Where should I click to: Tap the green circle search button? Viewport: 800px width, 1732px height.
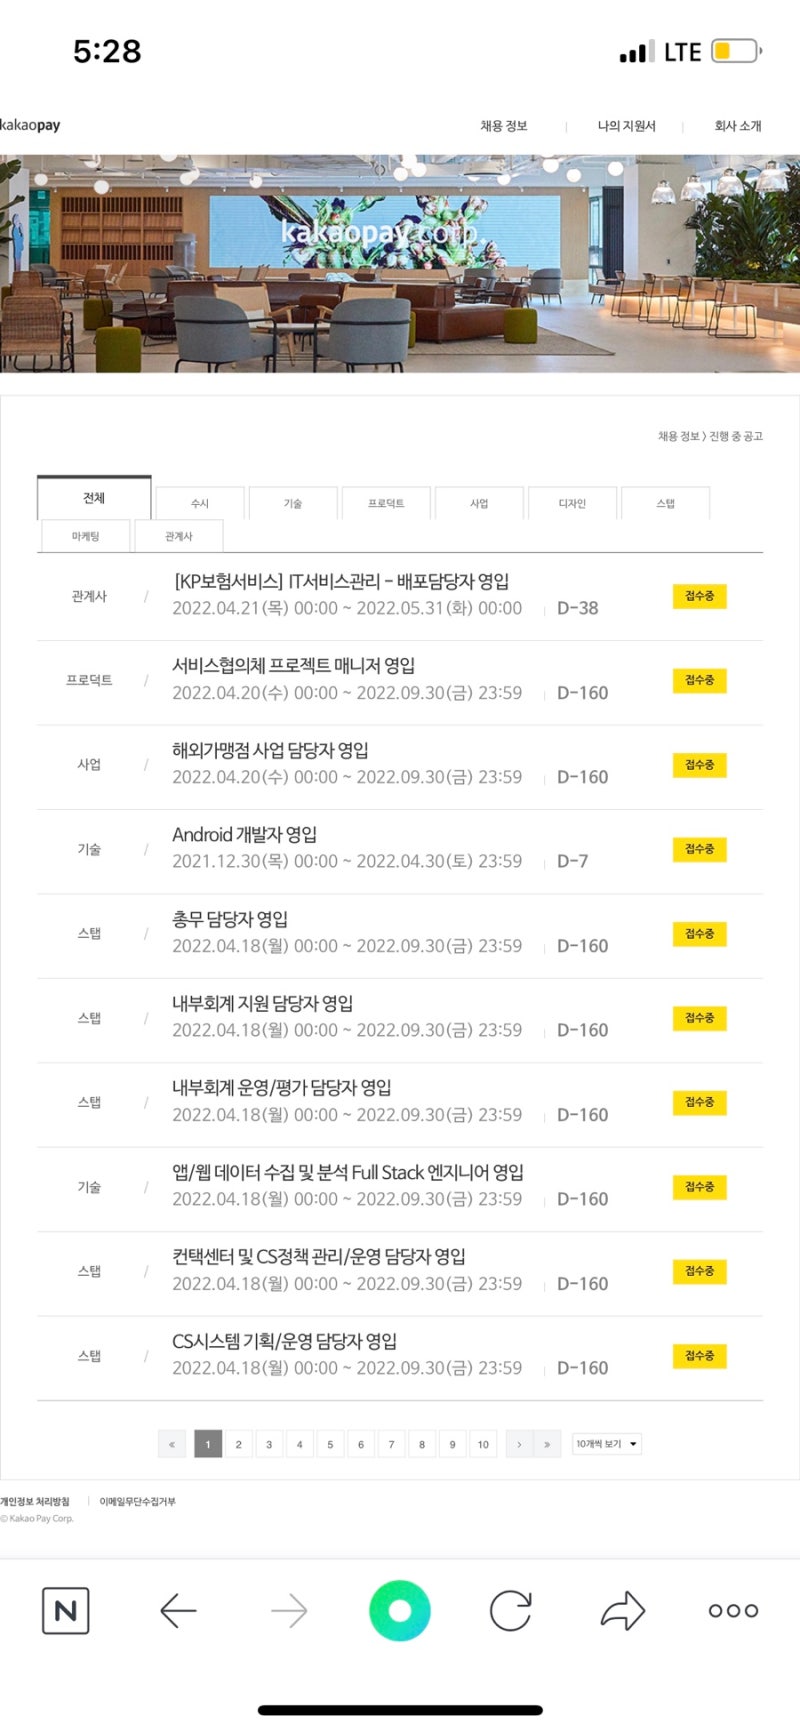pyautogui.click(x=400, y=1610)
